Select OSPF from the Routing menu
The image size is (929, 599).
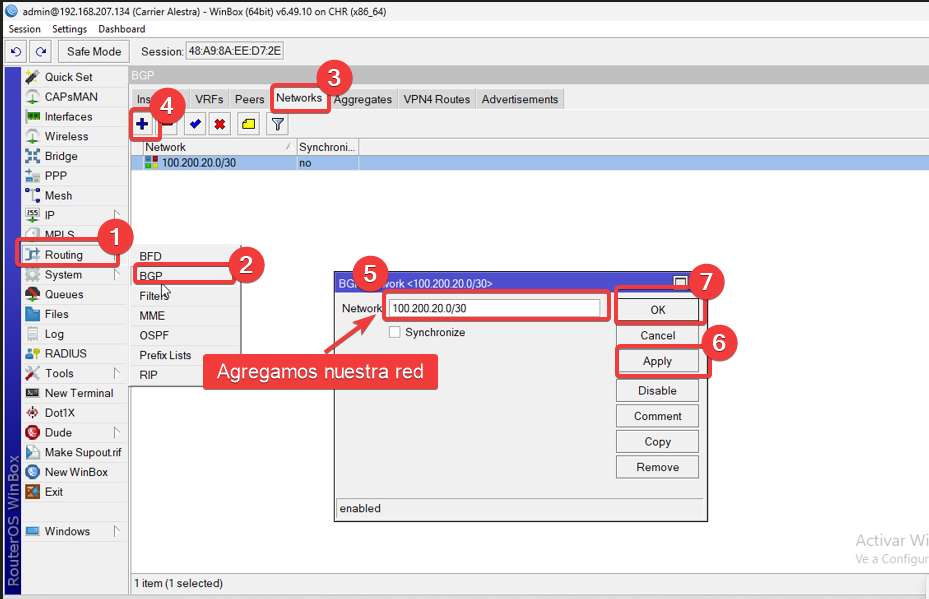click(x=153, y=335)
